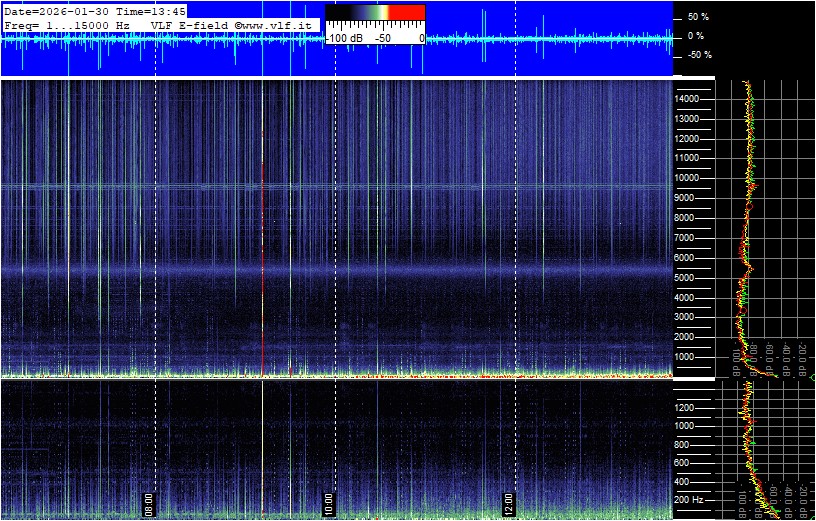
Task: Click the 1200 label on lower frequency axis
Action: pyautogui.click(x=688, y=407)
